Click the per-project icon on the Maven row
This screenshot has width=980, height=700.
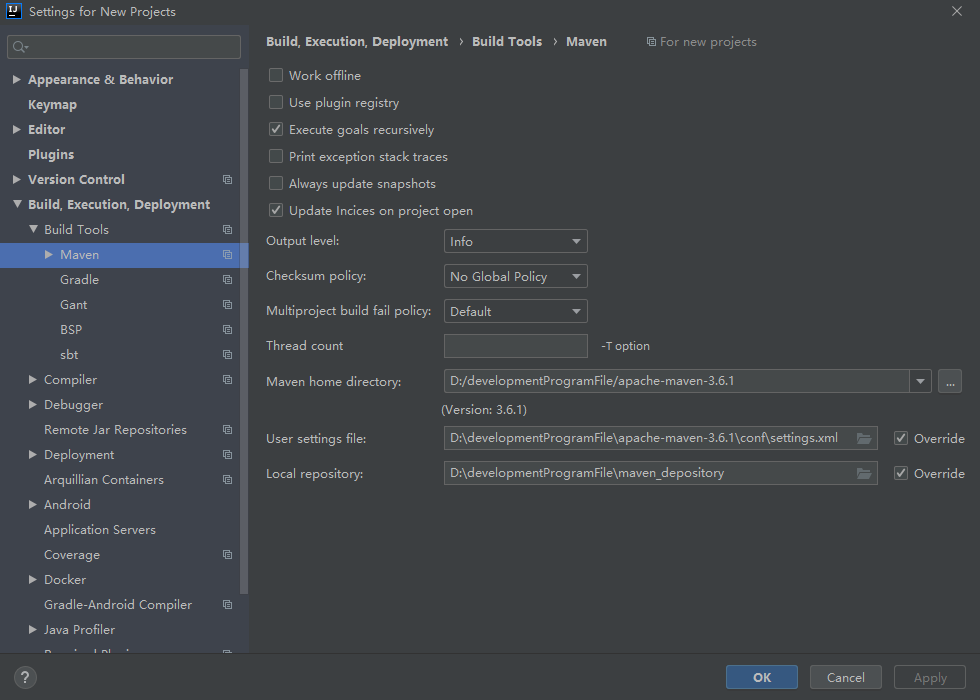228,254
